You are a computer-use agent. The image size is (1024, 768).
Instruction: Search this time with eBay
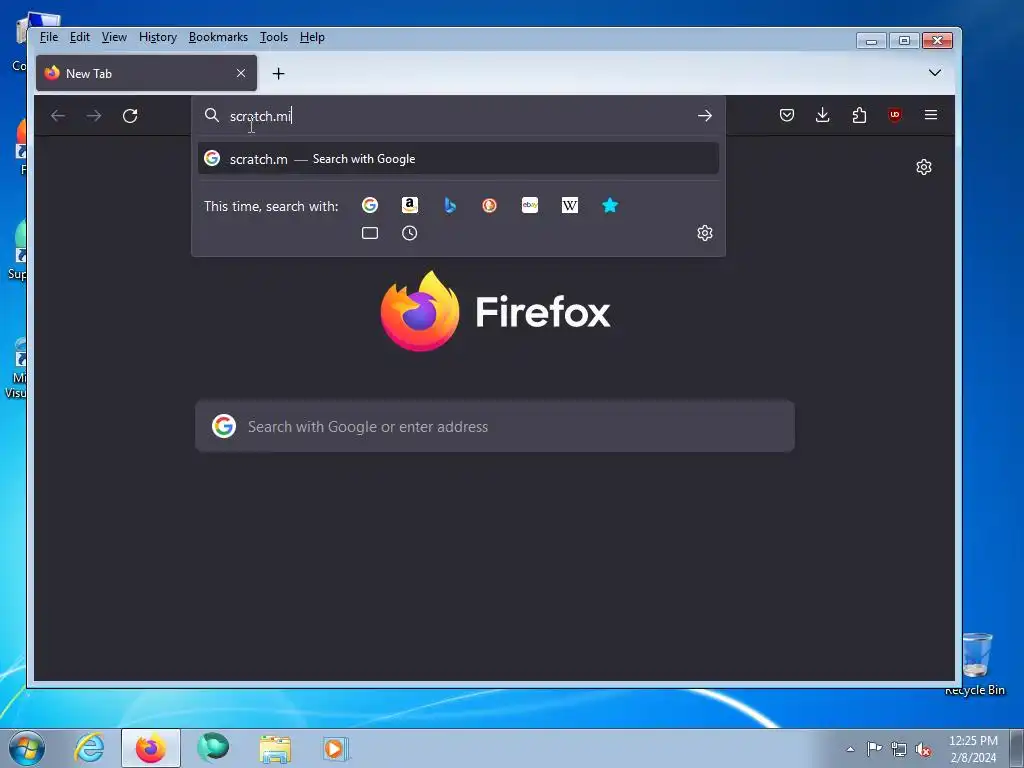[x=530, y=205]
